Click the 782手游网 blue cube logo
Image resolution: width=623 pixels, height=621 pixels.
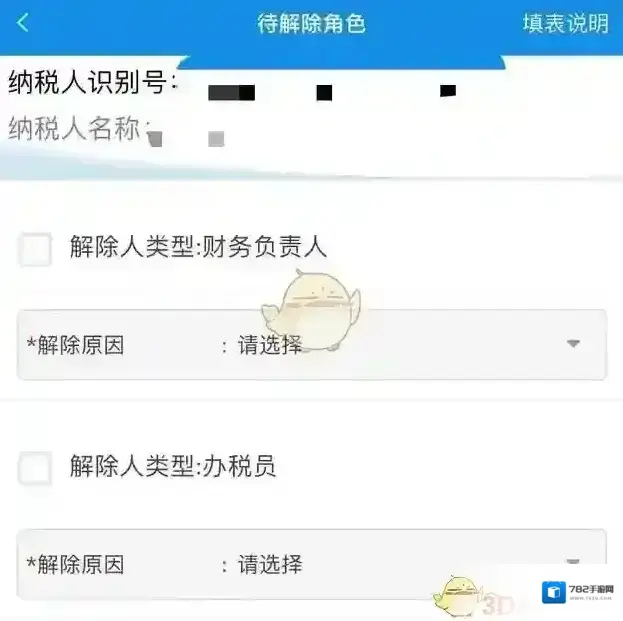(x=553, y=592)
